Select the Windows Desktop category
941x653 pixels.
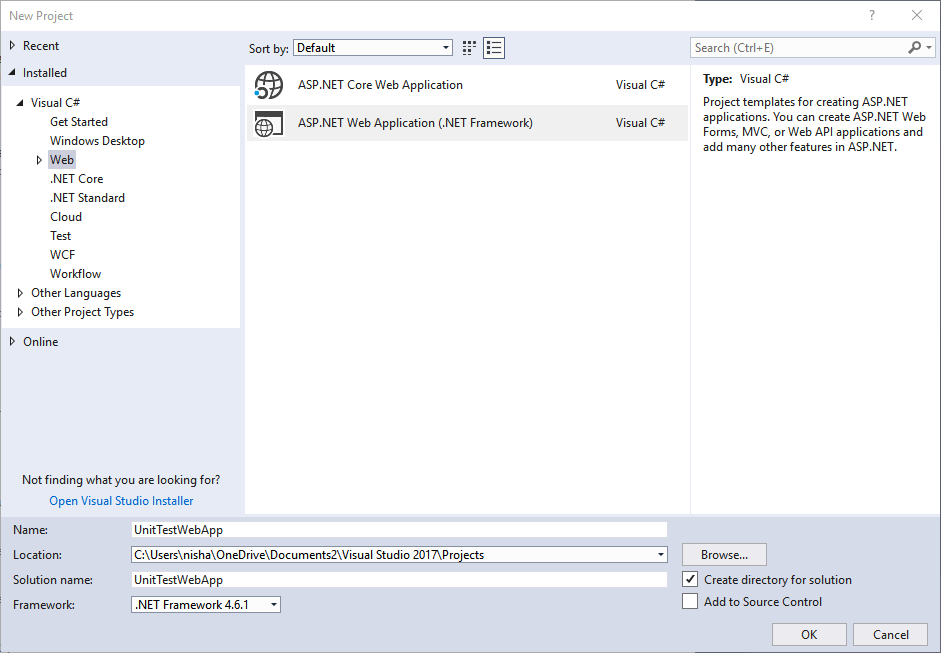(97, 140)
